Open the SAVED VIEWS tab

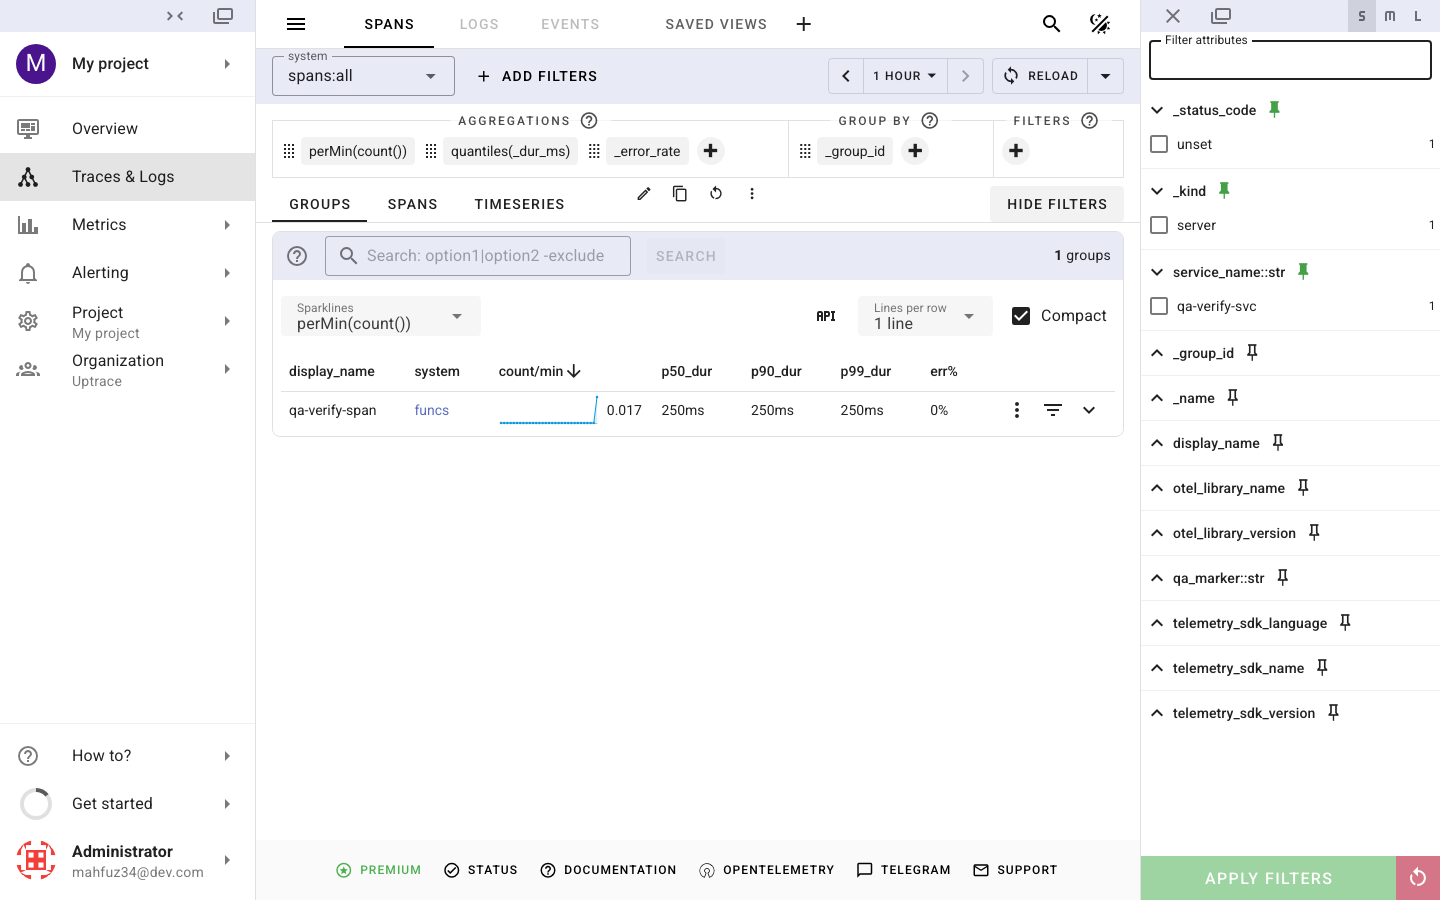(716, 24)
